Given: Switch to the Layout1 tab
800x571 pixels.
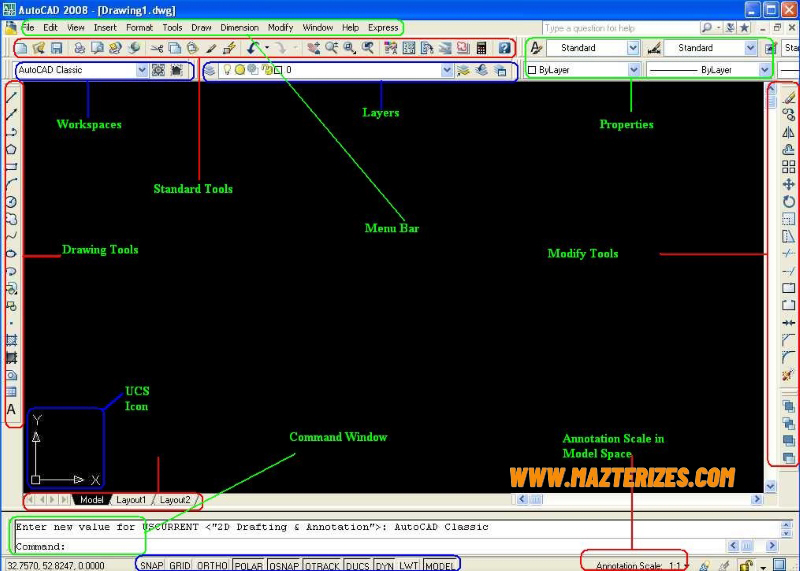Looking at the screenshot, I should tap(131, 500).
